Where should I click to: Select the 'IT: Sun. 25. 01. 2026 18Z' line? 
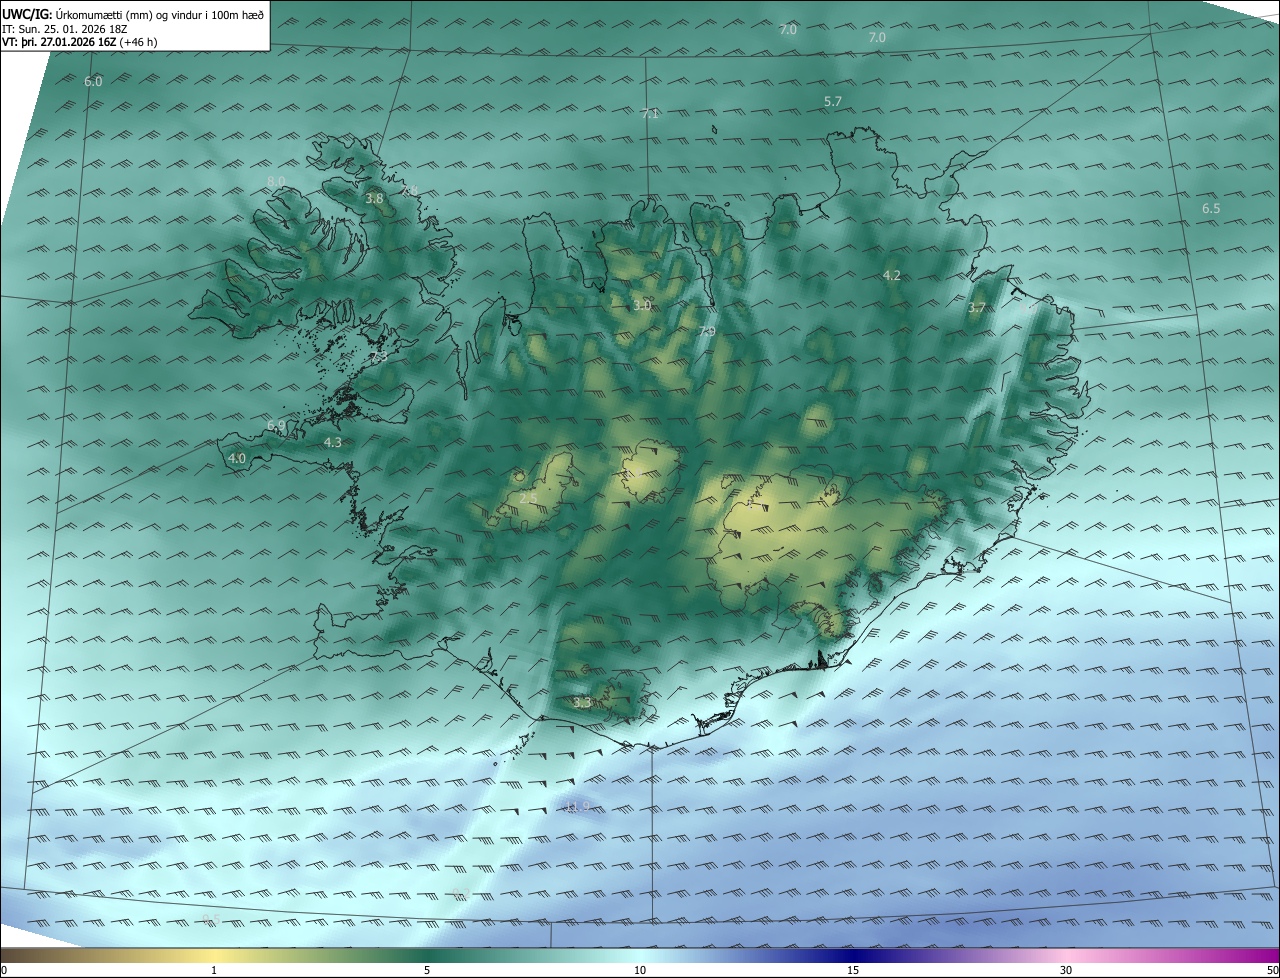67,29
